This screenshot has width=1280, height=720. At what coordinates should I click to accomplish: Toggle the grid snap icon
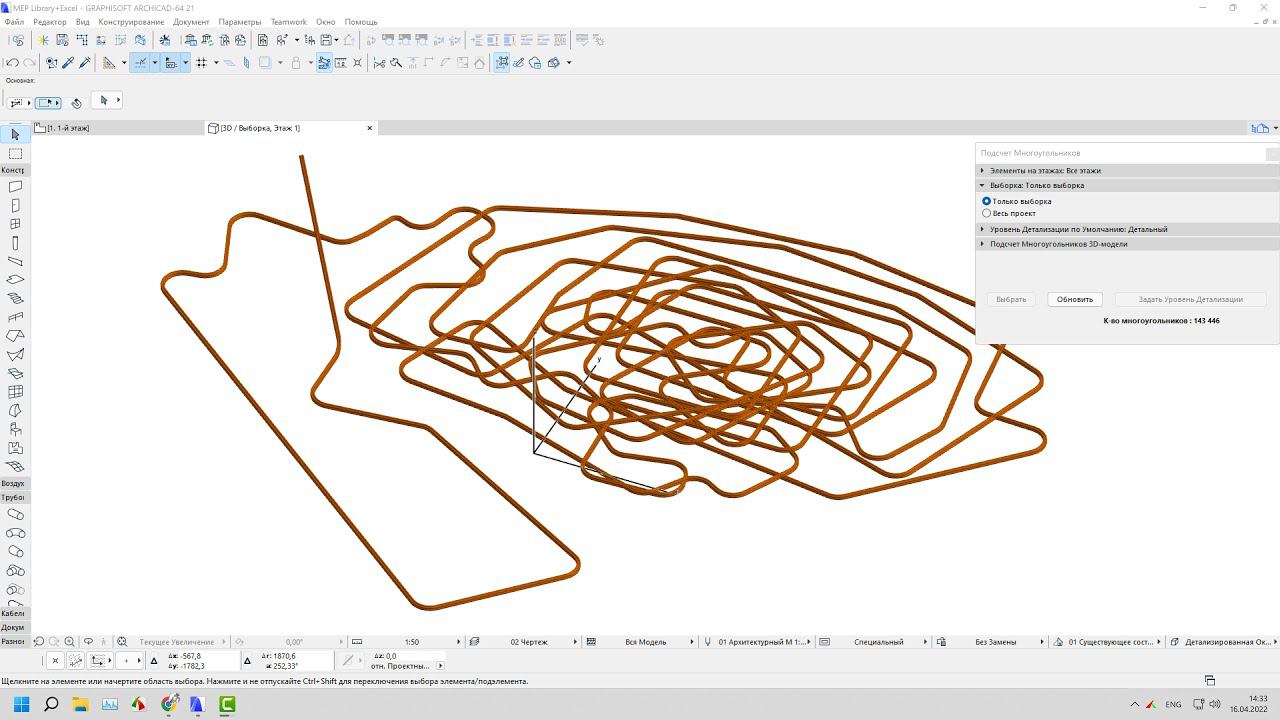(x=201, y=63)
